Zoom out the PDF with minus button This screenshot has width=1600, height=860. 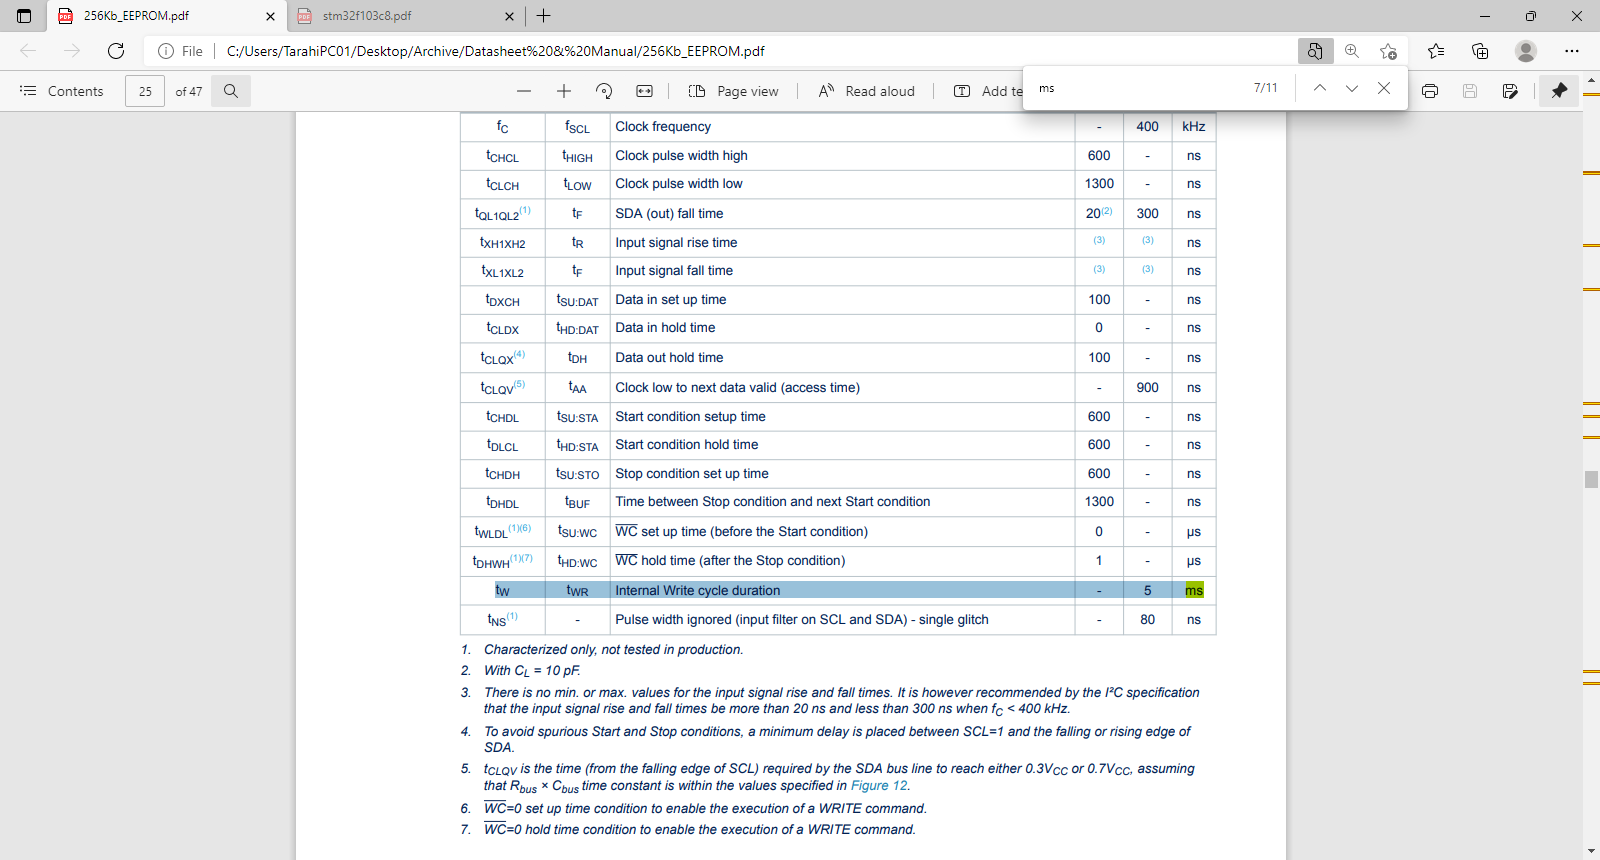pos(524,91)
